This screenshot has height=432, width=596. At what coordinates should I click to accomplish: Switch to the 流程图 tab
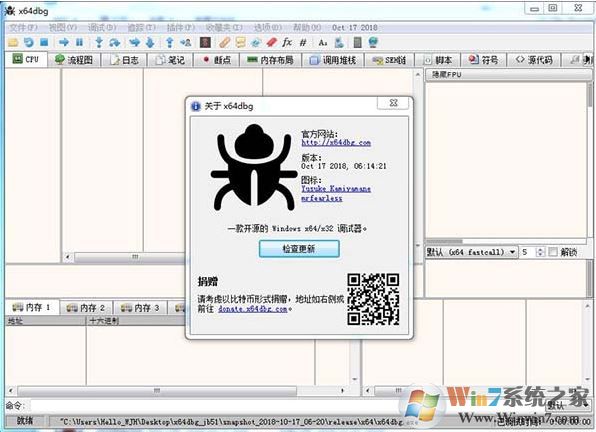[74, 60]
